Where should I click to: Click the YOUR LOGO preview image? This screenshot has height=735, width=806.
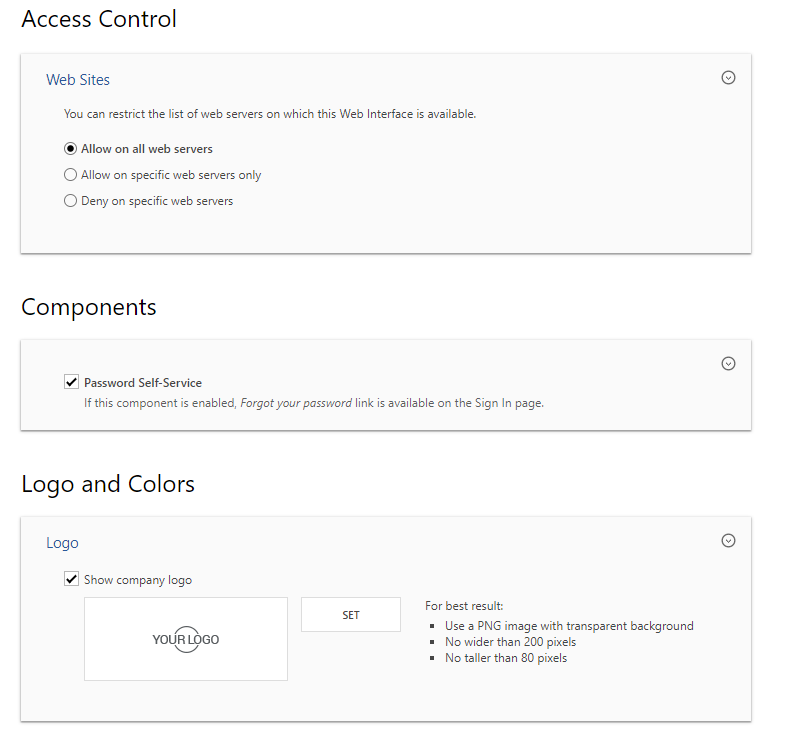186,639
